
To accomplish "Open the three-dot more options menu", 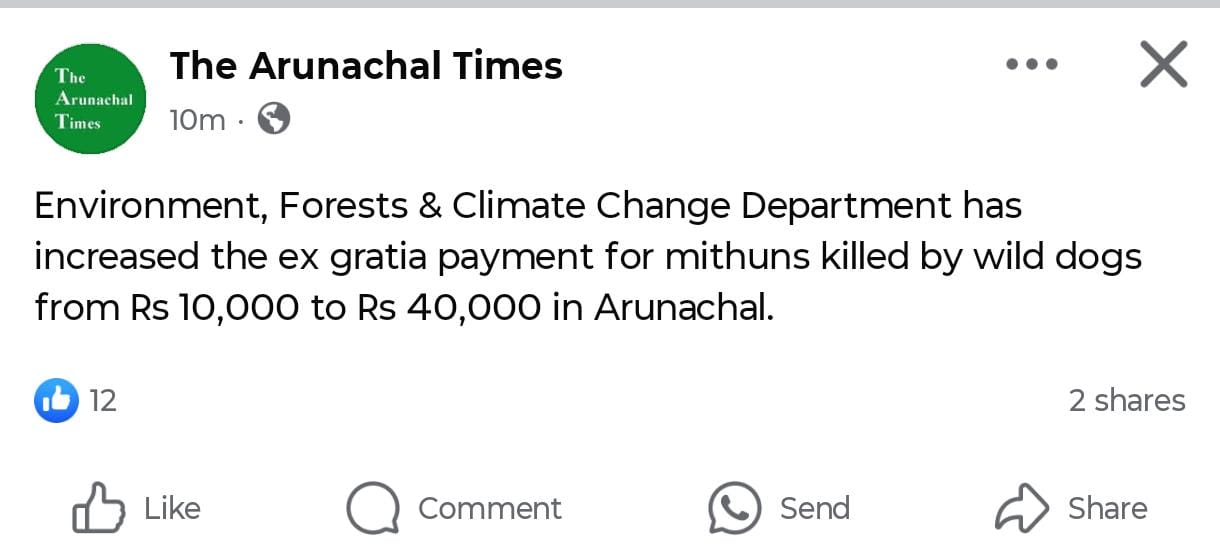I will 1031,64.
